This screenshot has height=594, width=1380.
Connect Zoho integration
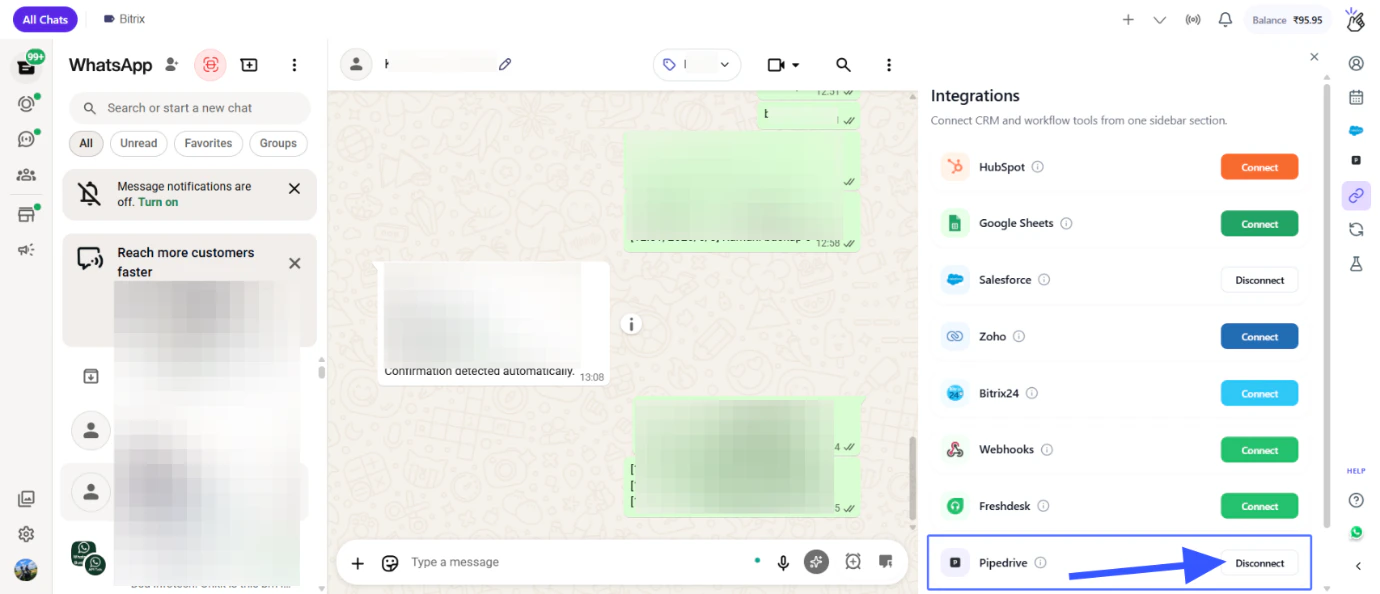coord(1259,337)
